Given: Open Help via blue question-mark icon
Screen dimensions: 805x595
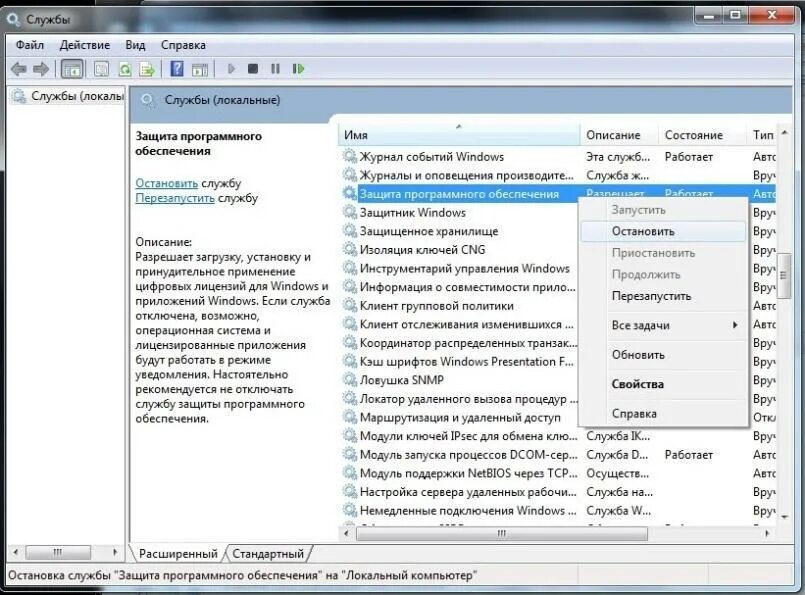Looking at the screenshot, I should pos(177,68).
